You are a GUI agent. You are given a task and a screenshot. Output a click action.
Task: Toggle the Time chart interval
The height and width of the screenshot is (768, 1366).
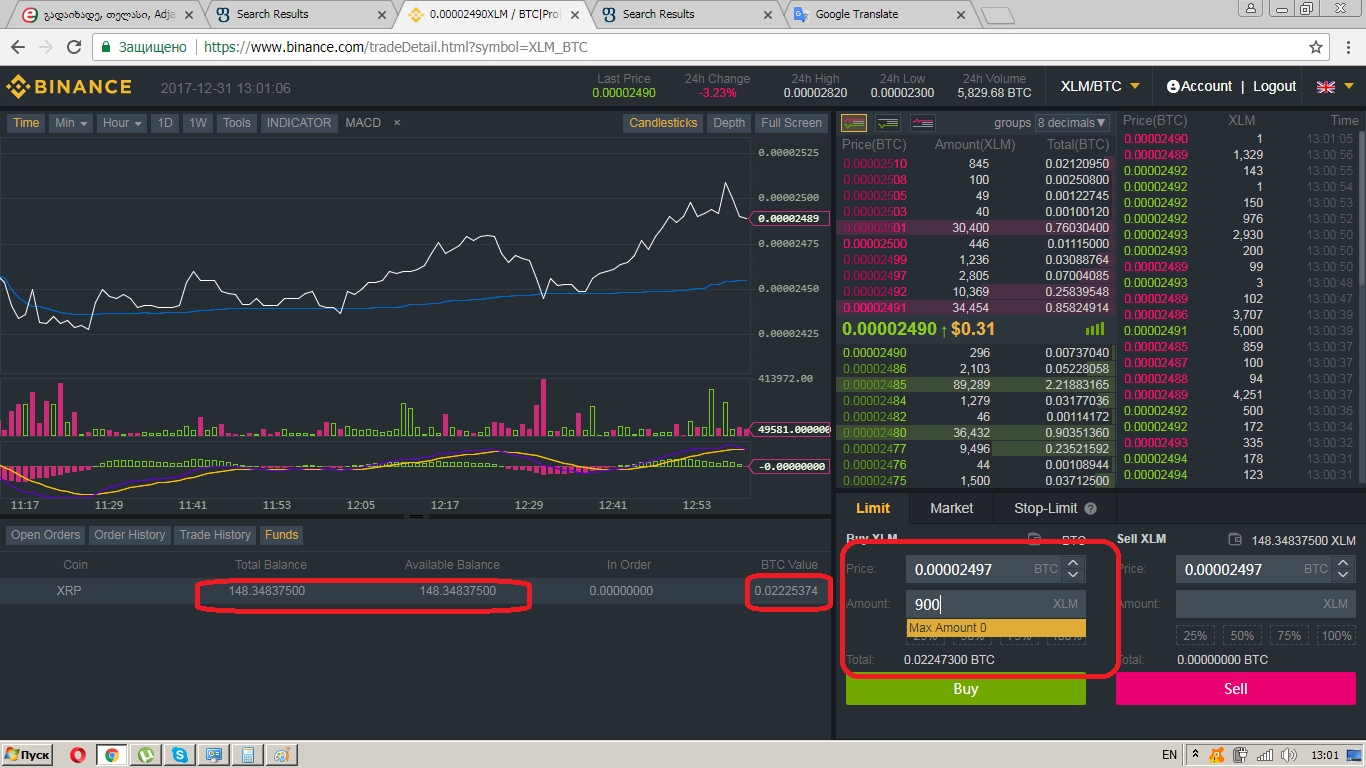pos(26,123)
